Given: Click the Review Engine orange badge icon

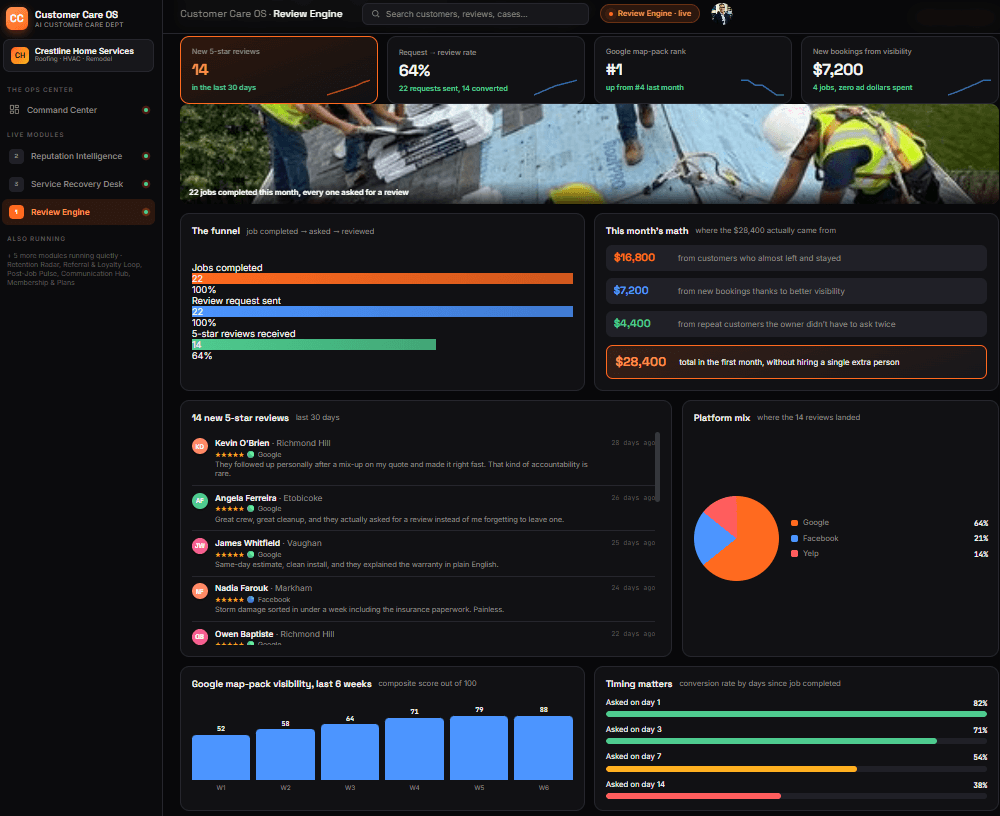Looking at the screenshot, I should (x=17, y=212).
